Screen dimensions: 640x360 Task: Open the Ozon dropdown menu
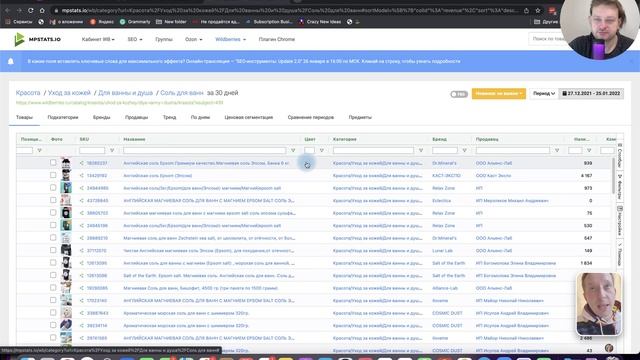click(x=193, y=39)
